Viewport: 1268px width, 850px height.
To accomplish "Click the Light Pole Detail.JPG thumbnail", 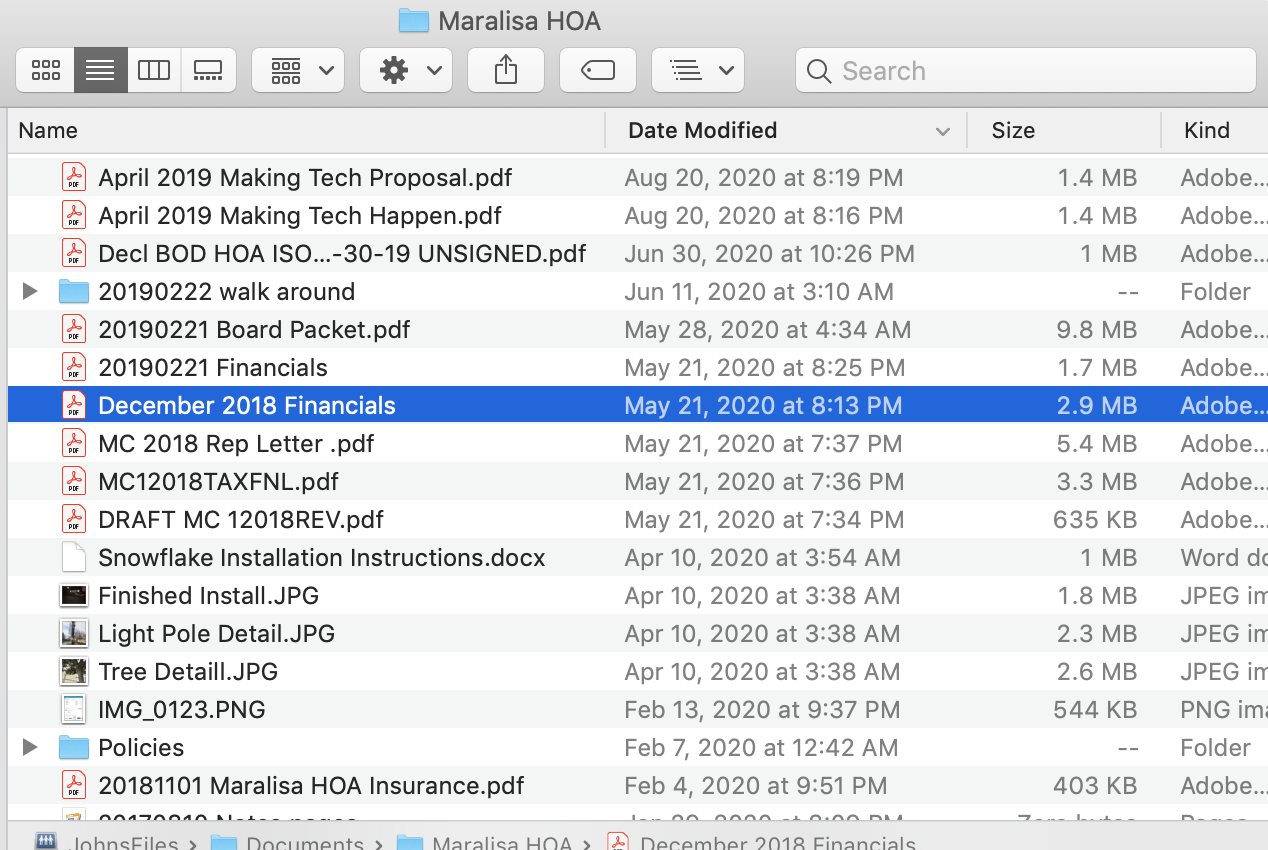I will tap(74, 633).
